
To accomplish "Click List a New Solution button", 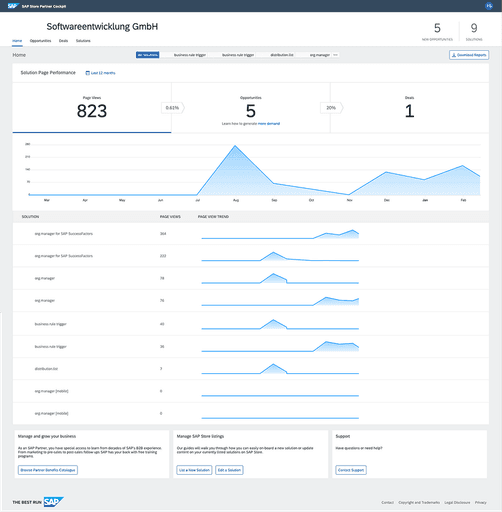I will [x=194, y=470].
